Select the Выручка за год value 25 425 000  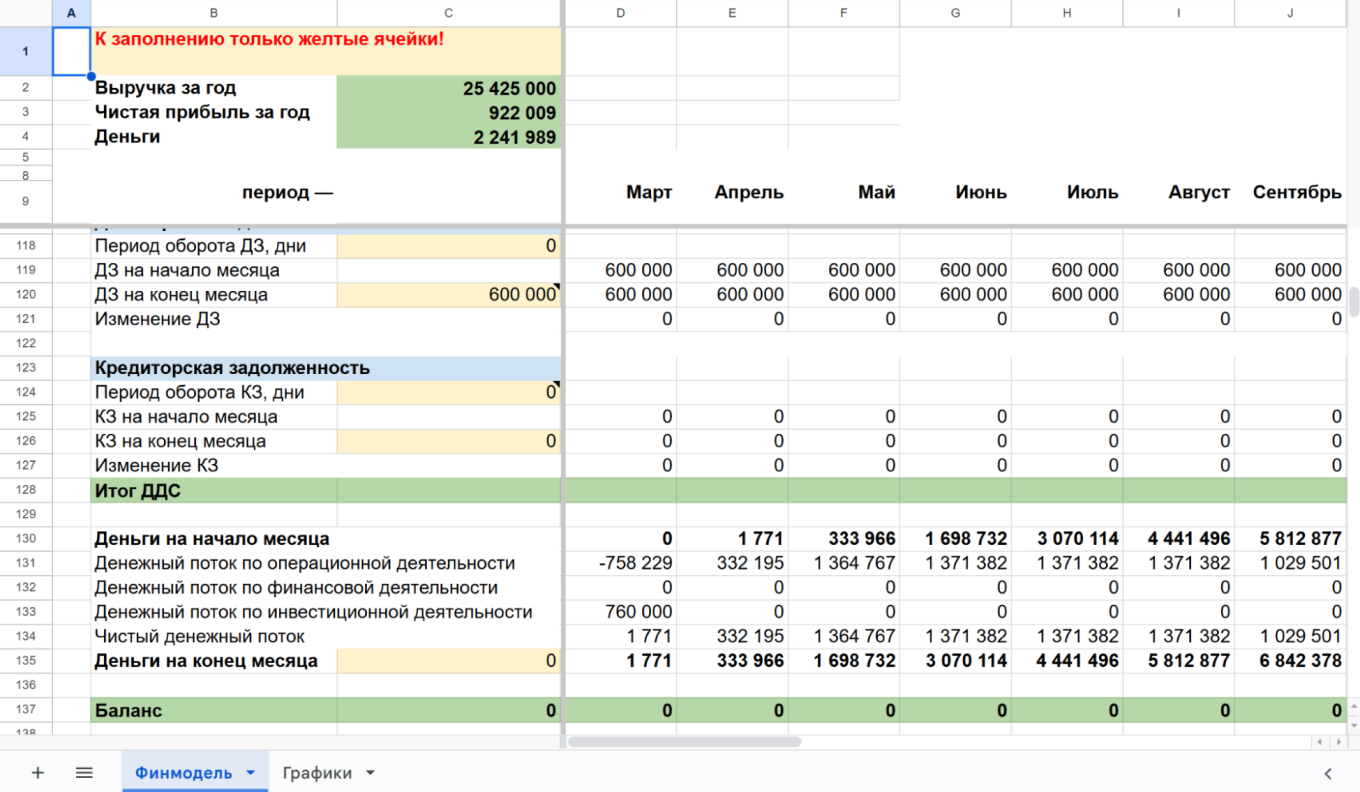(x=448, y=88)
